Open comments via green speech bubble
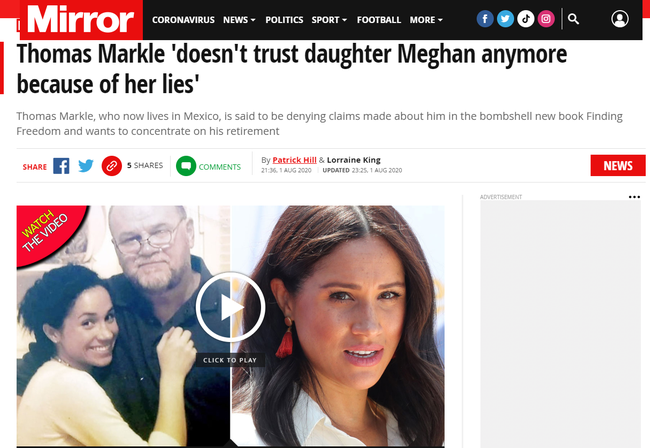 pyautogui.click(x=186, y=166)
